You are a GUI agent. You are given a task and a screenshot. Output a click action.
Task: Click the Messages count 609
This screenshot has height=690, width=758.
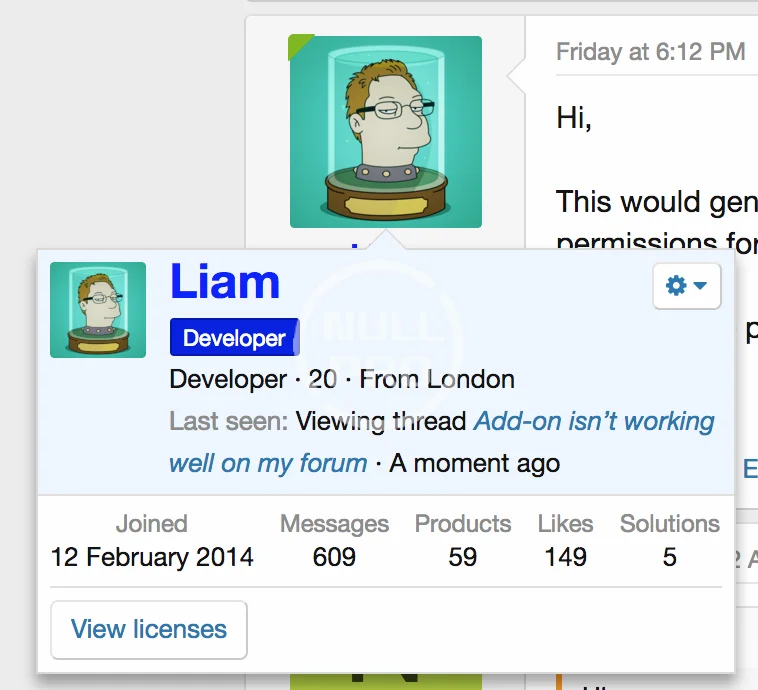334,557
